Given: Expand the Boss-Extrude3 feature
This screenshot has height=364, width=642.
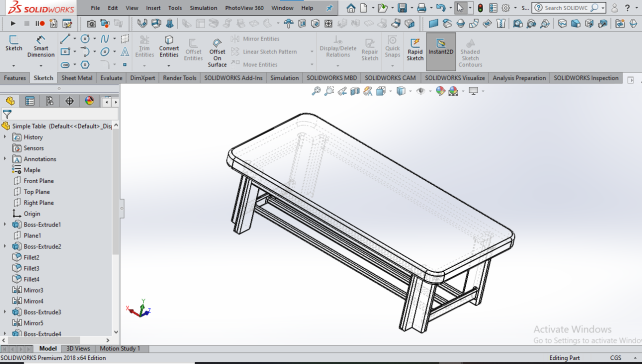Looking at the screenshot, I should (x=5, y=312).
